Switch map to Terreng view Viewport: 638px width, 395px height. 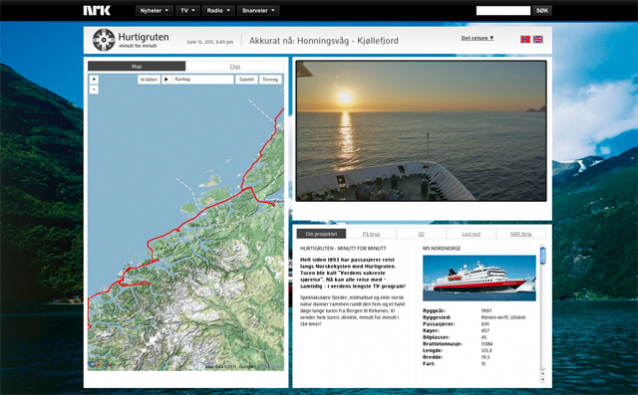tap(270, 79)
